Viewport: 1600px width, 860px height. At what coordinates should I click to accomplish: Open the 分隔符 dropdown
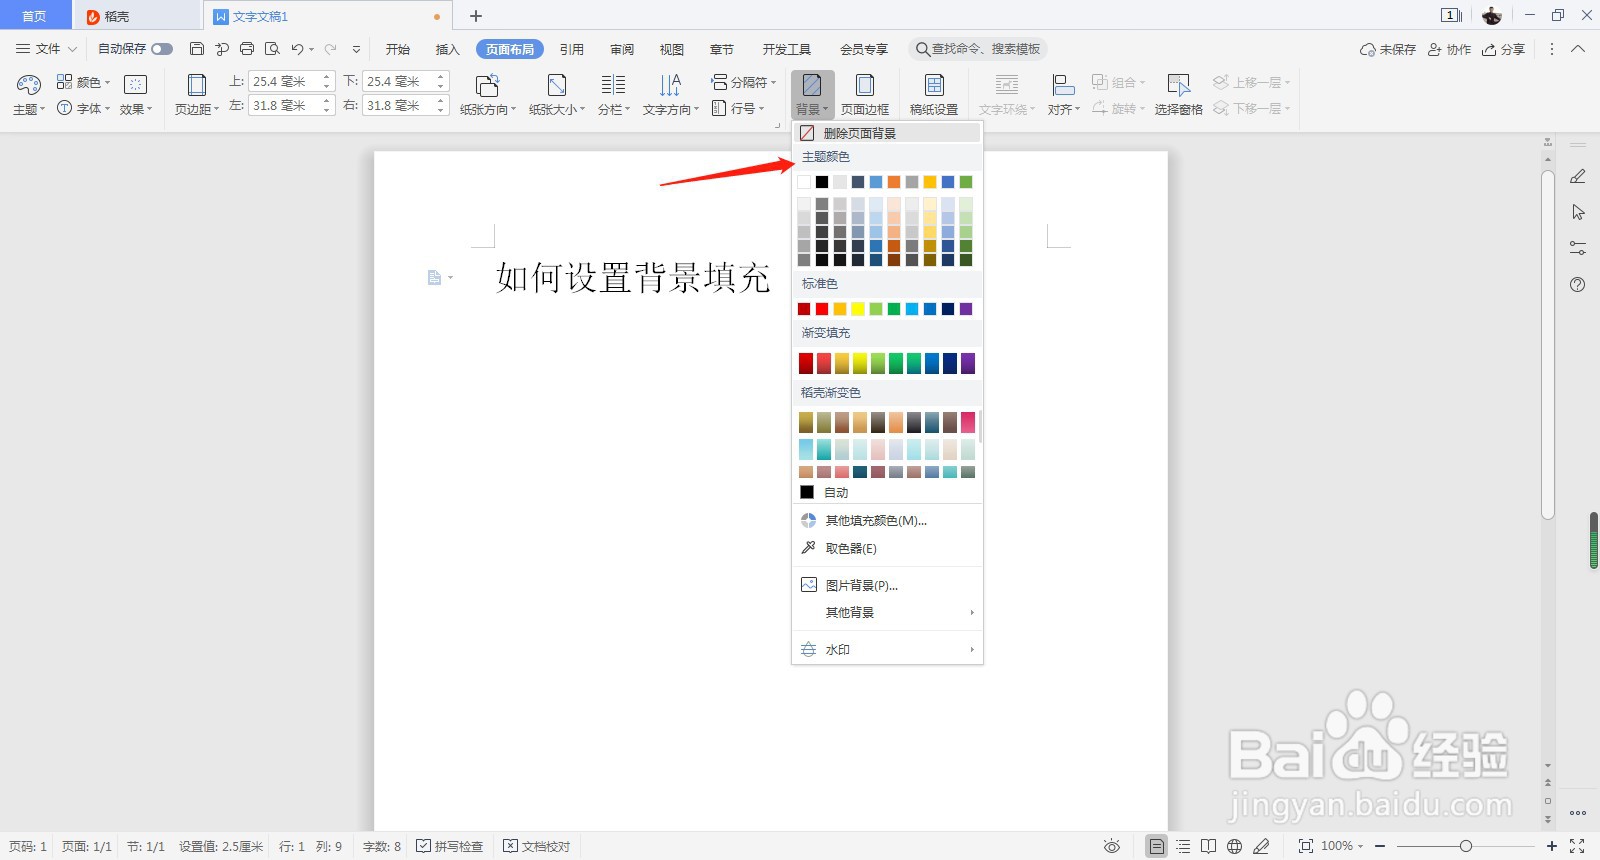click(x=743, y=82)
